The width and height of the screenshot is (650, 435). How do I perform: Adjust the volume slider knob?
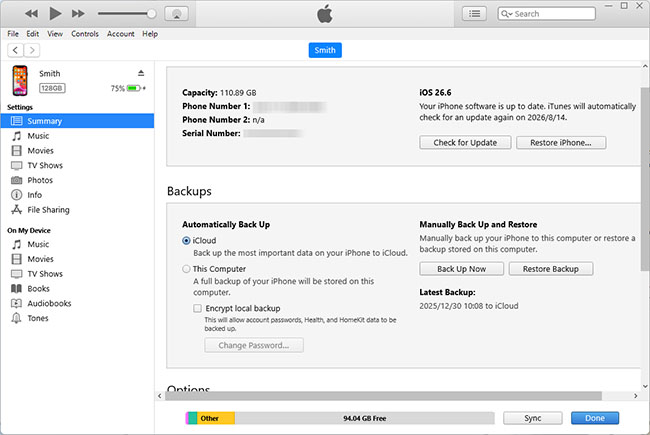point(152,14)
